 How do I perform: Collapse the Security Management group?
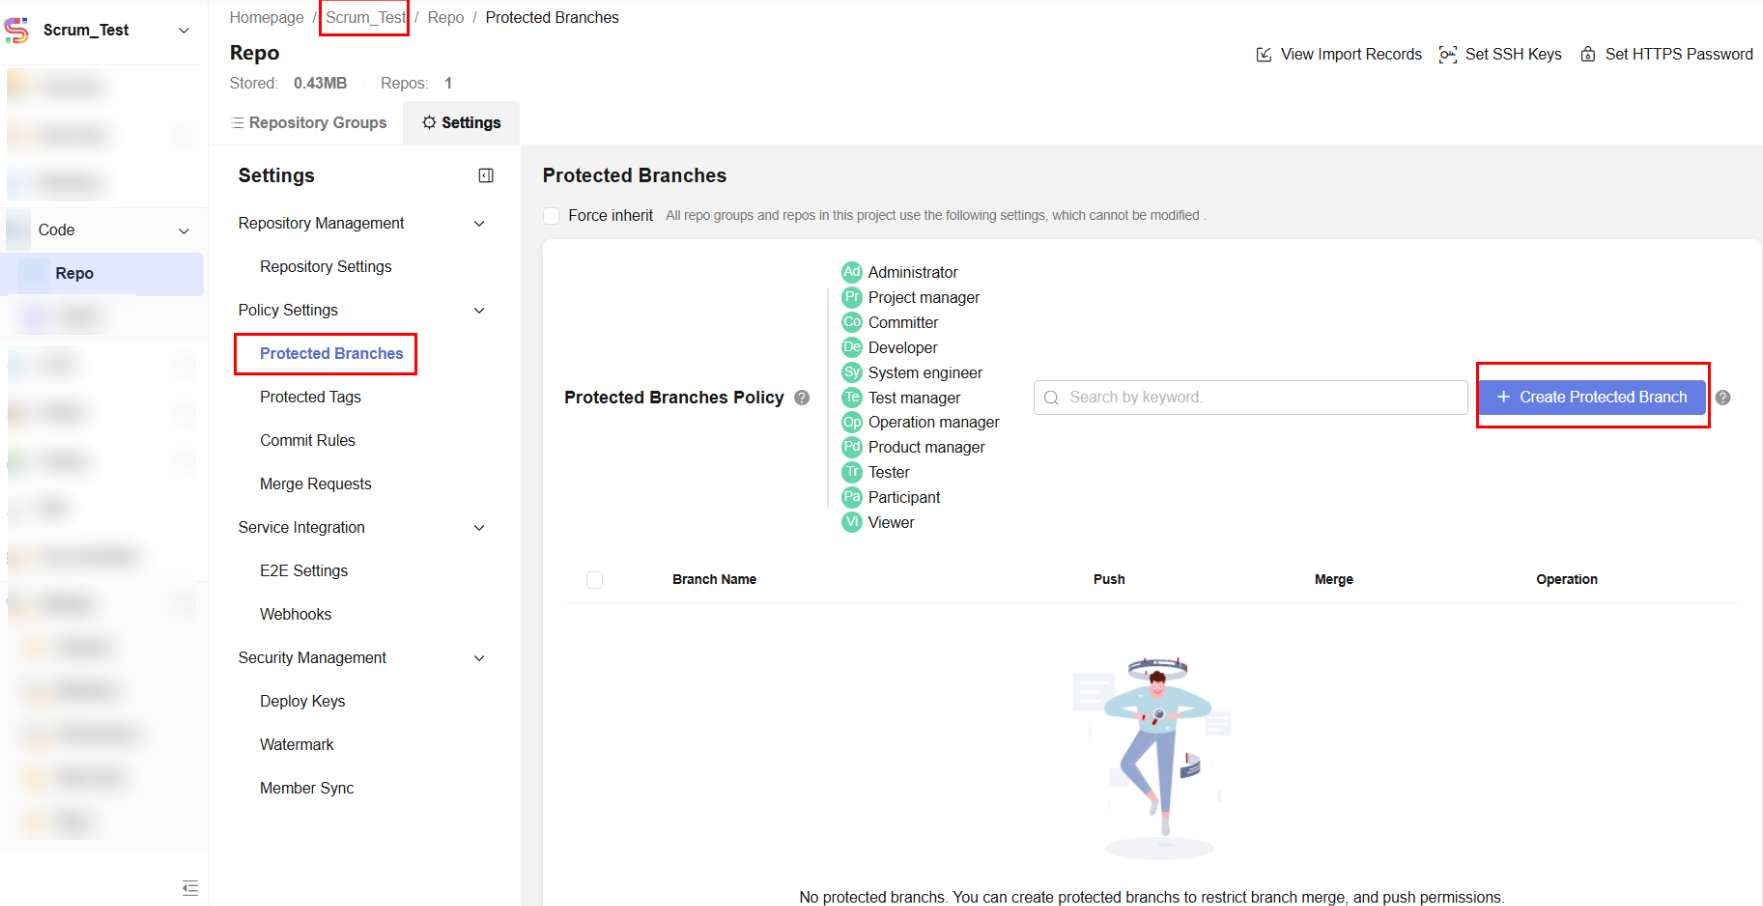pyautogui.click(x=479, y=658)
